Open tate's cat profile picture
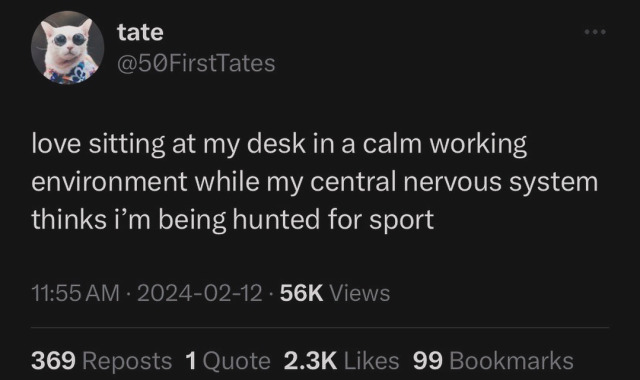Screen dimensions: 640x380 [x=67, y=48]
